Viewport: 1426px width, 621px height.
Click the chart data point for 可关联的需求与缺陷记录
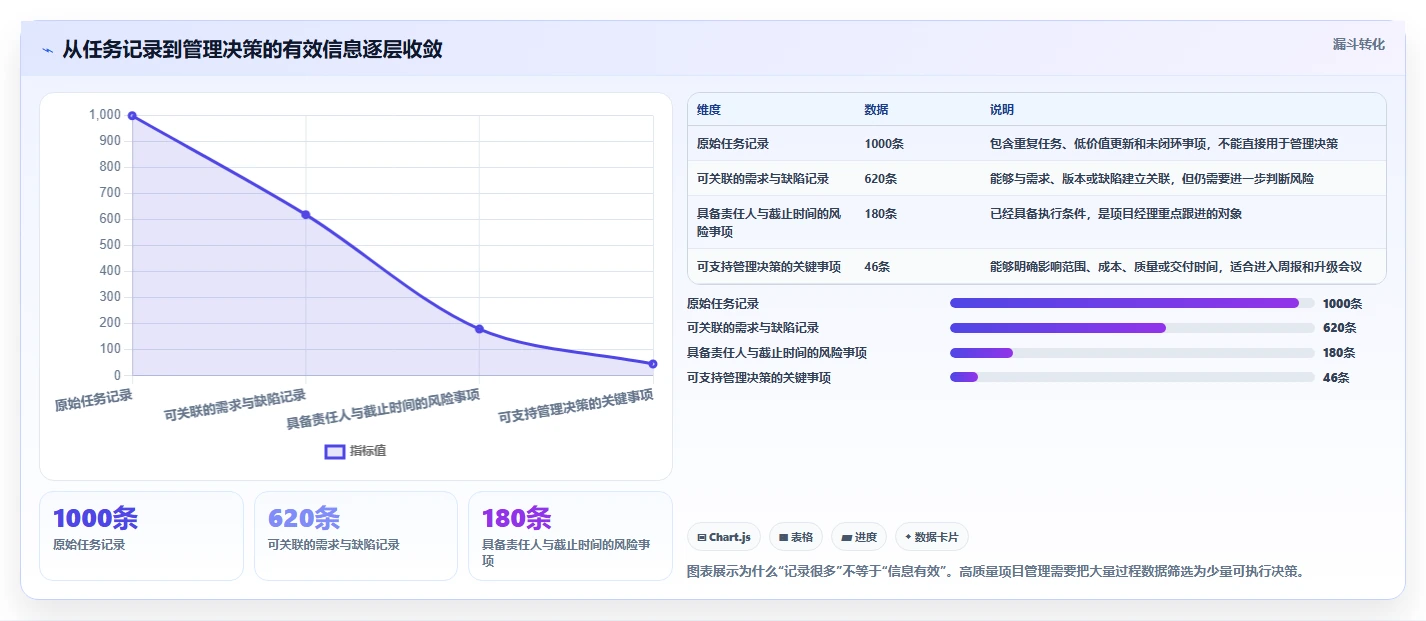[x=306, y=214]
